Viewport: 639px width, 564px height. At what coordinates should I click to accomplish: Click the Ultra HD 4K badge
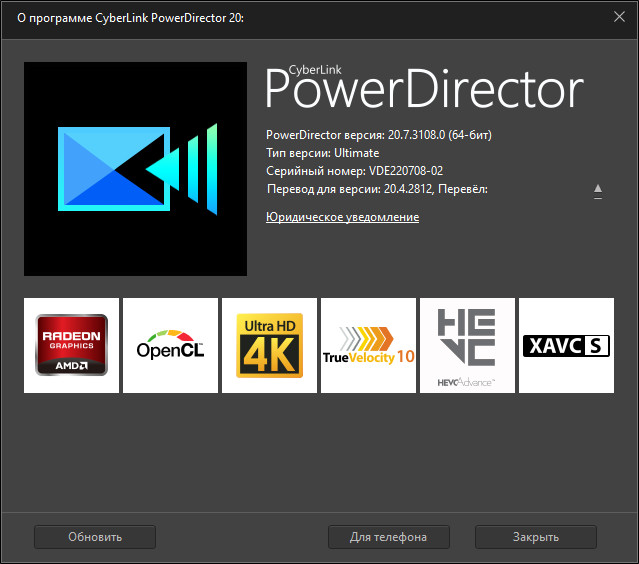tap(269, 345)
